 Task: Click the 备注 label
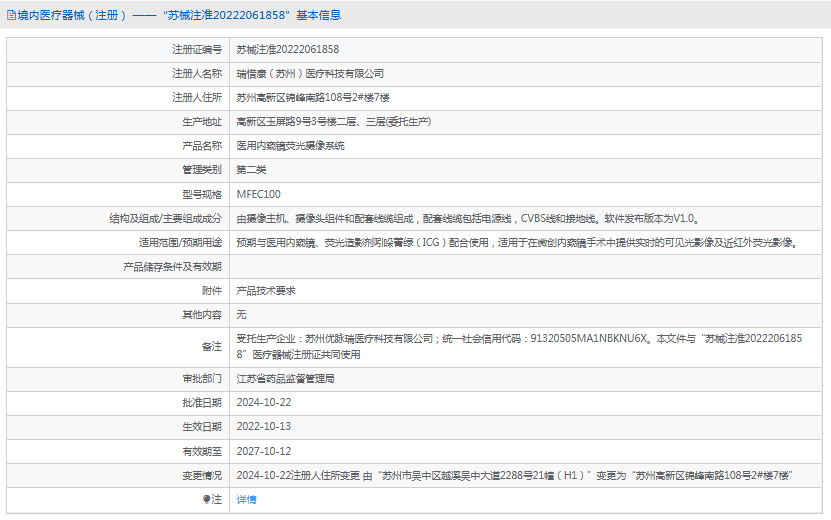(x=212, y=346)
